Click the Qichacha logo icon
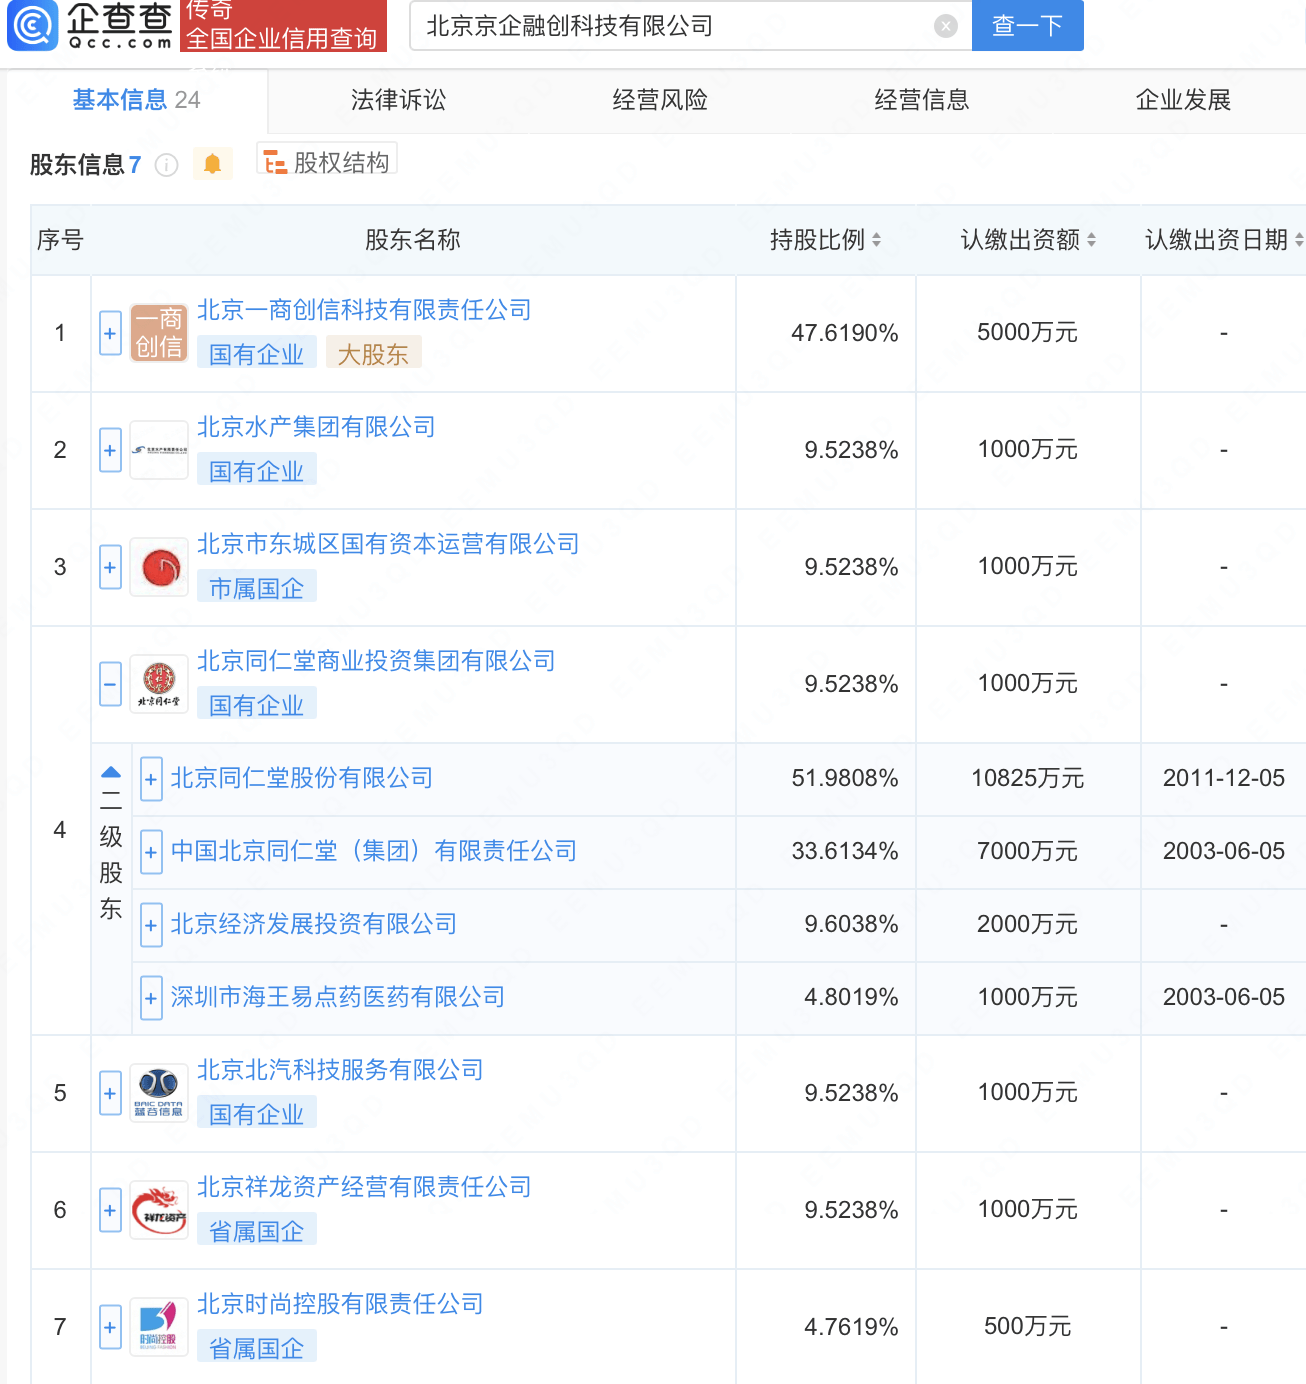This screenshot has width=1306, height=1384. point(33,26)
